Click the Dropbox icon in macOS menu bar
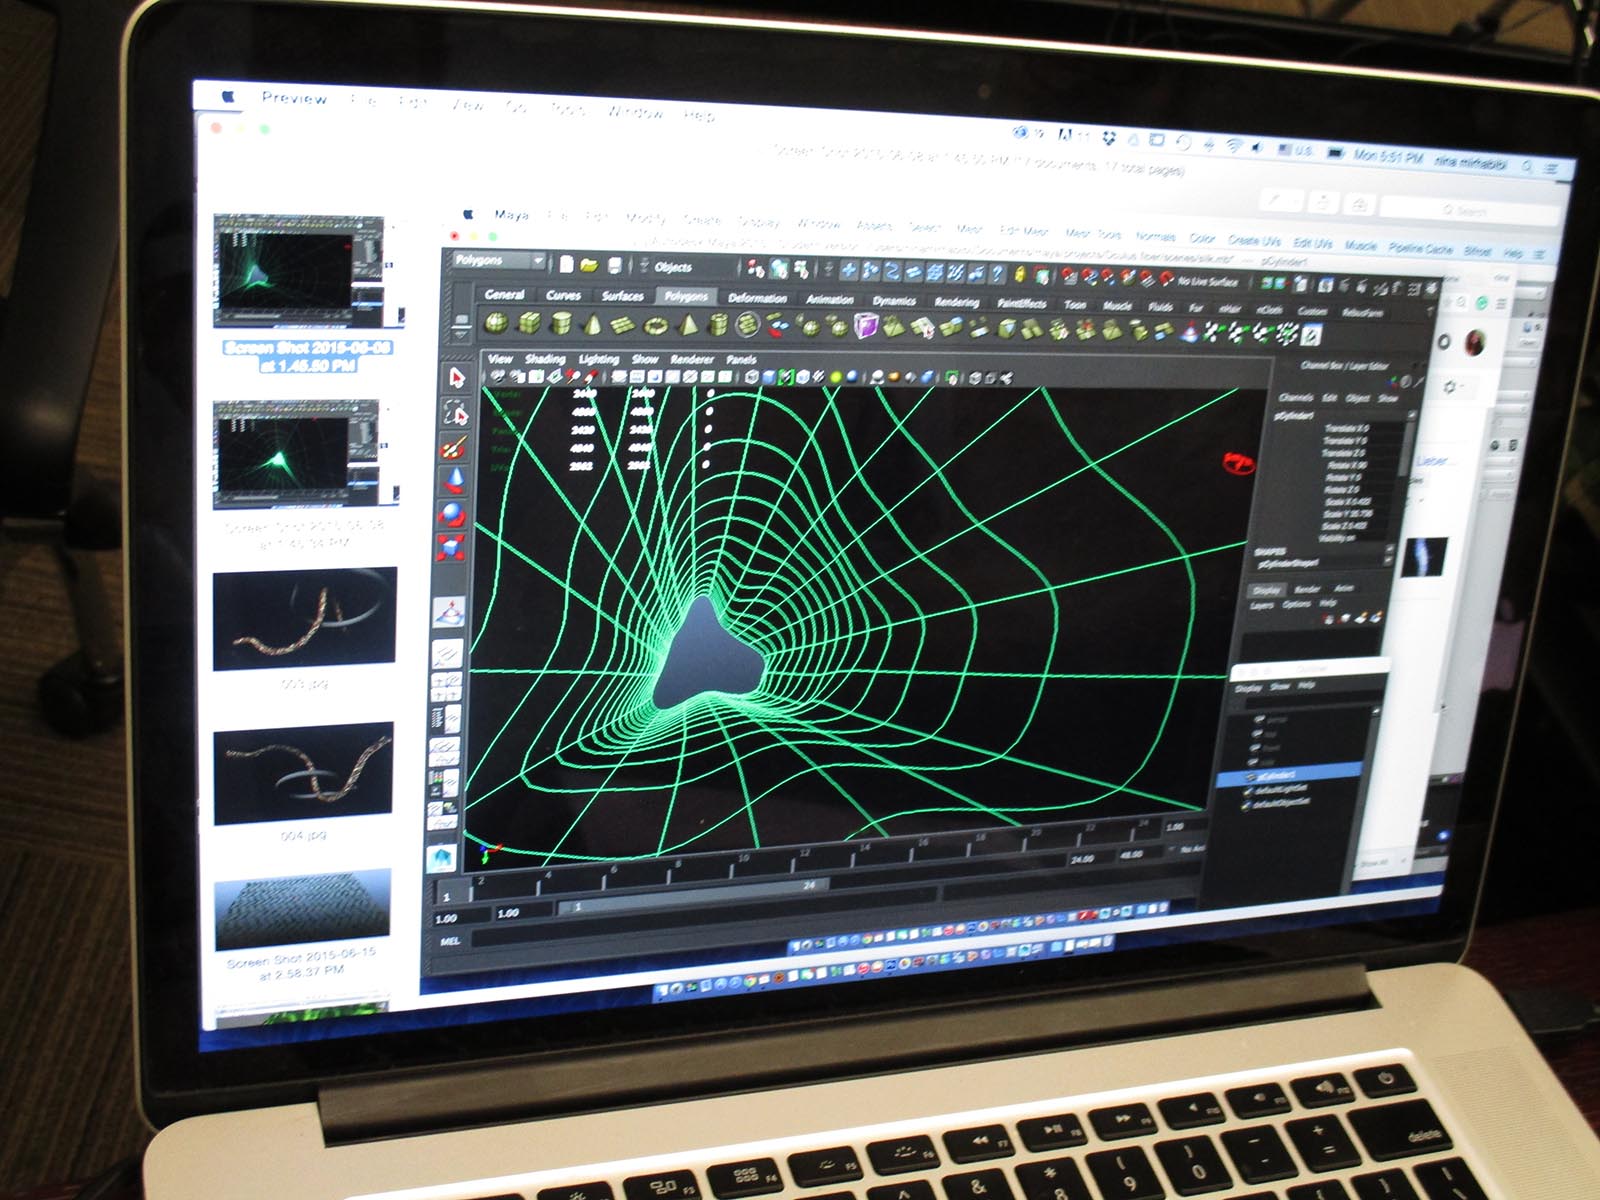Image resolution: width=1600 pixels, height=1200 pixels. (x=1109, y=138)
